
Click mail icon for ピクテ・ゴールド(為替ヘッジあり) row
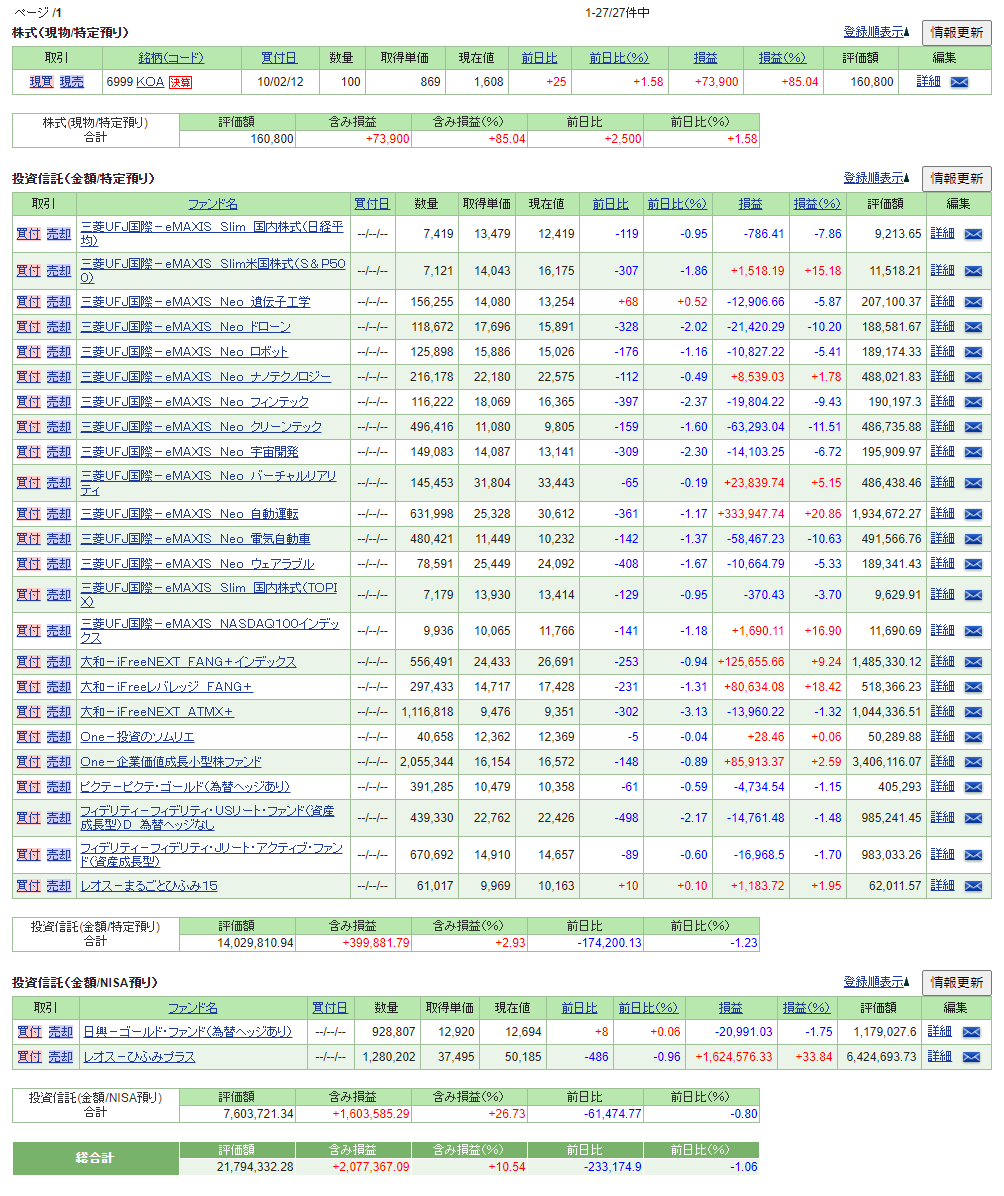[973, 787]
